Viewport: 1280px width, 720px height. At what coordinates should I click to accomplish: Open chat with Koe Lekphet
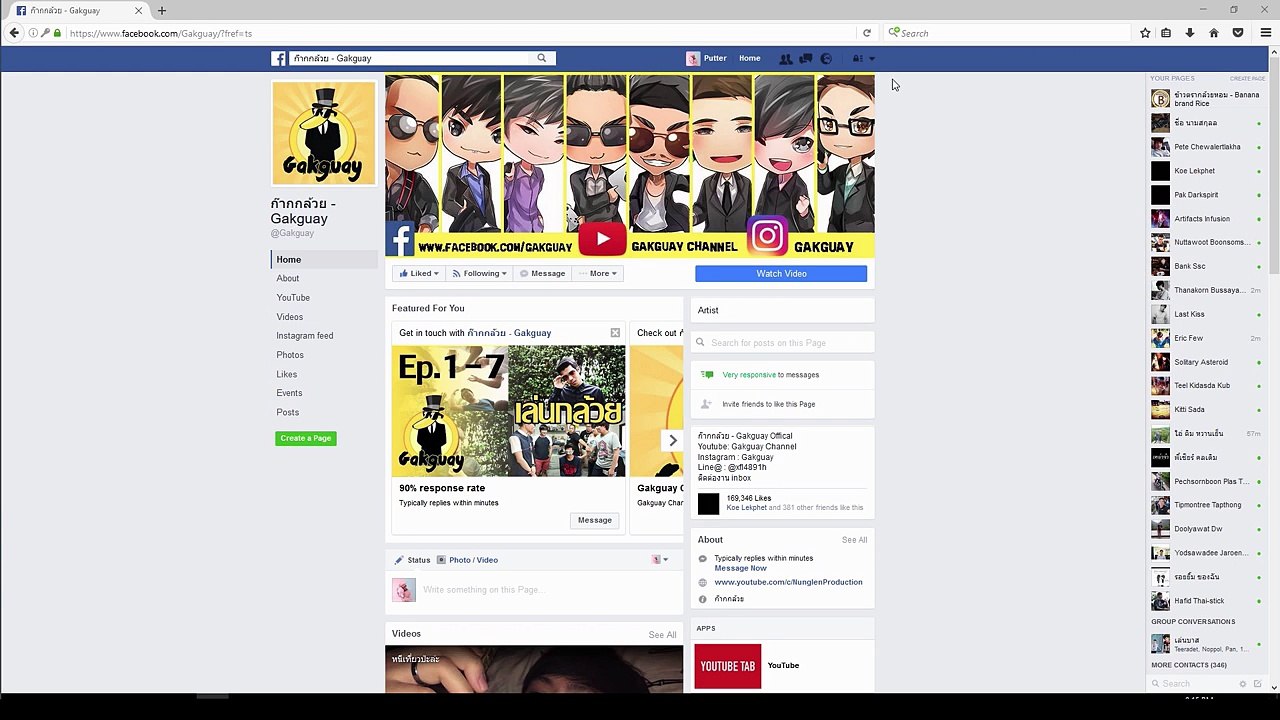coord(1206,171)
